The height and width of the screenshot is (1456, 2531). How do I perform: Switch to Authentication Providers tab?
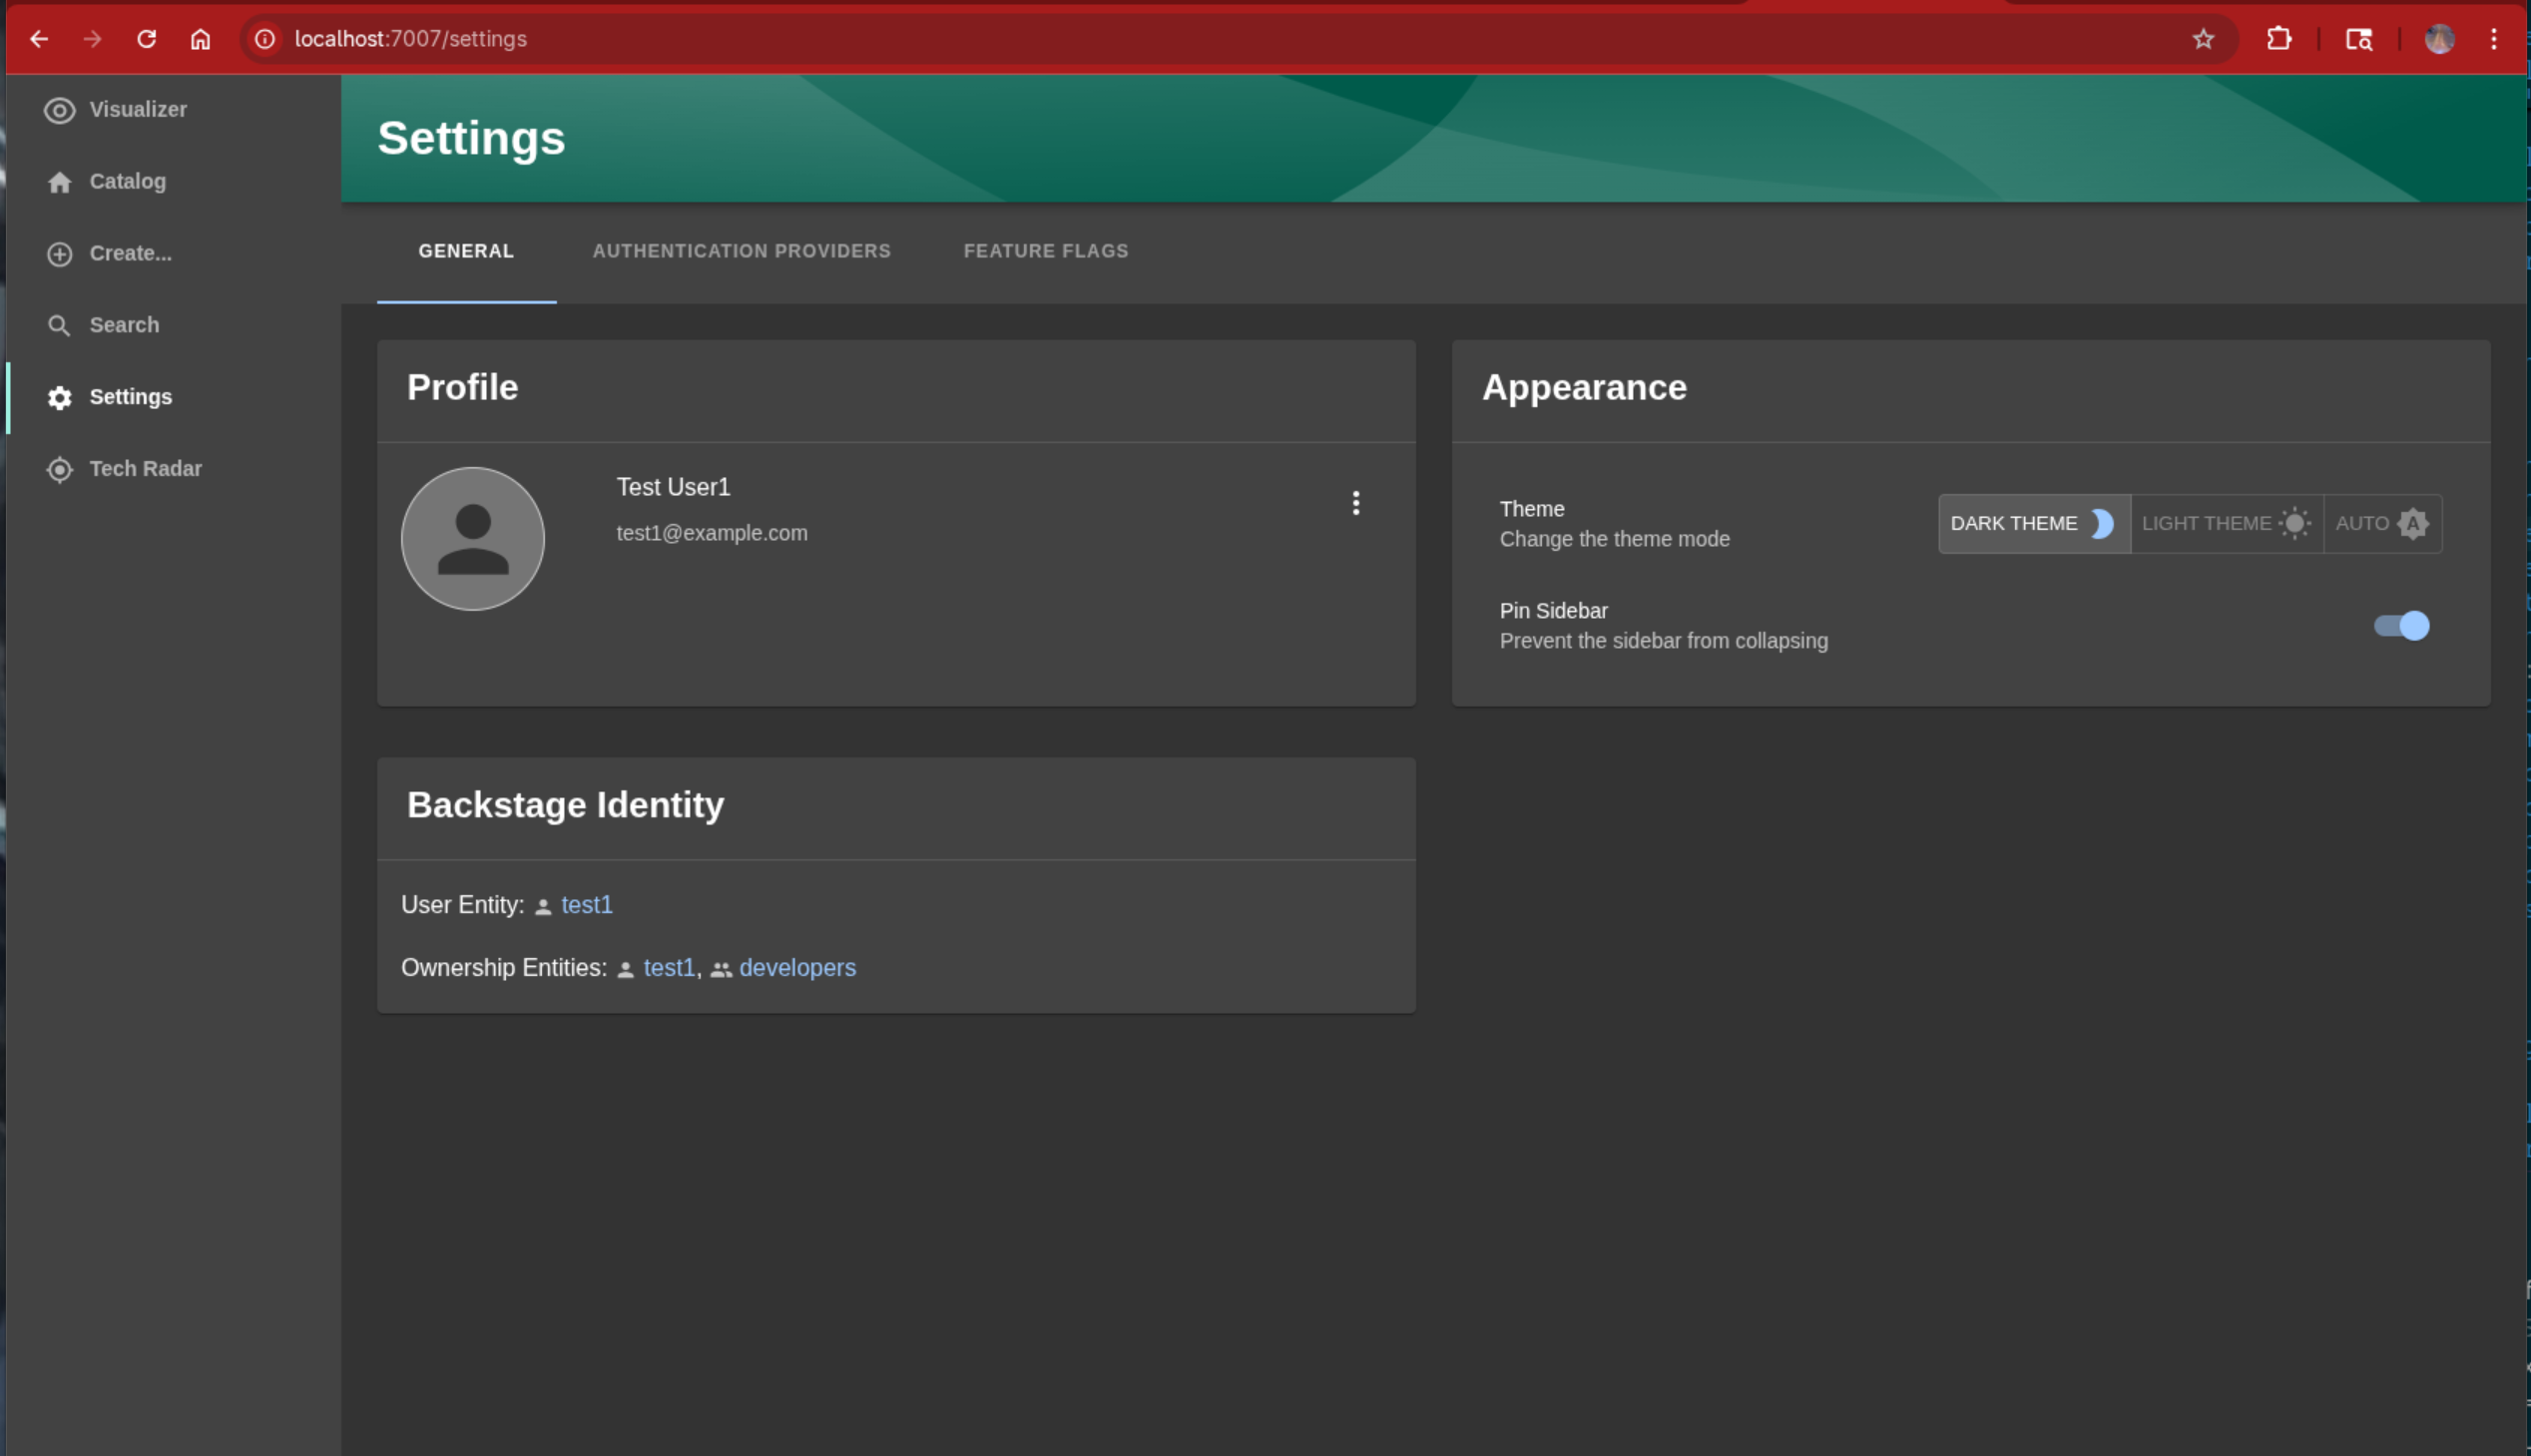(x=741, y=251)
